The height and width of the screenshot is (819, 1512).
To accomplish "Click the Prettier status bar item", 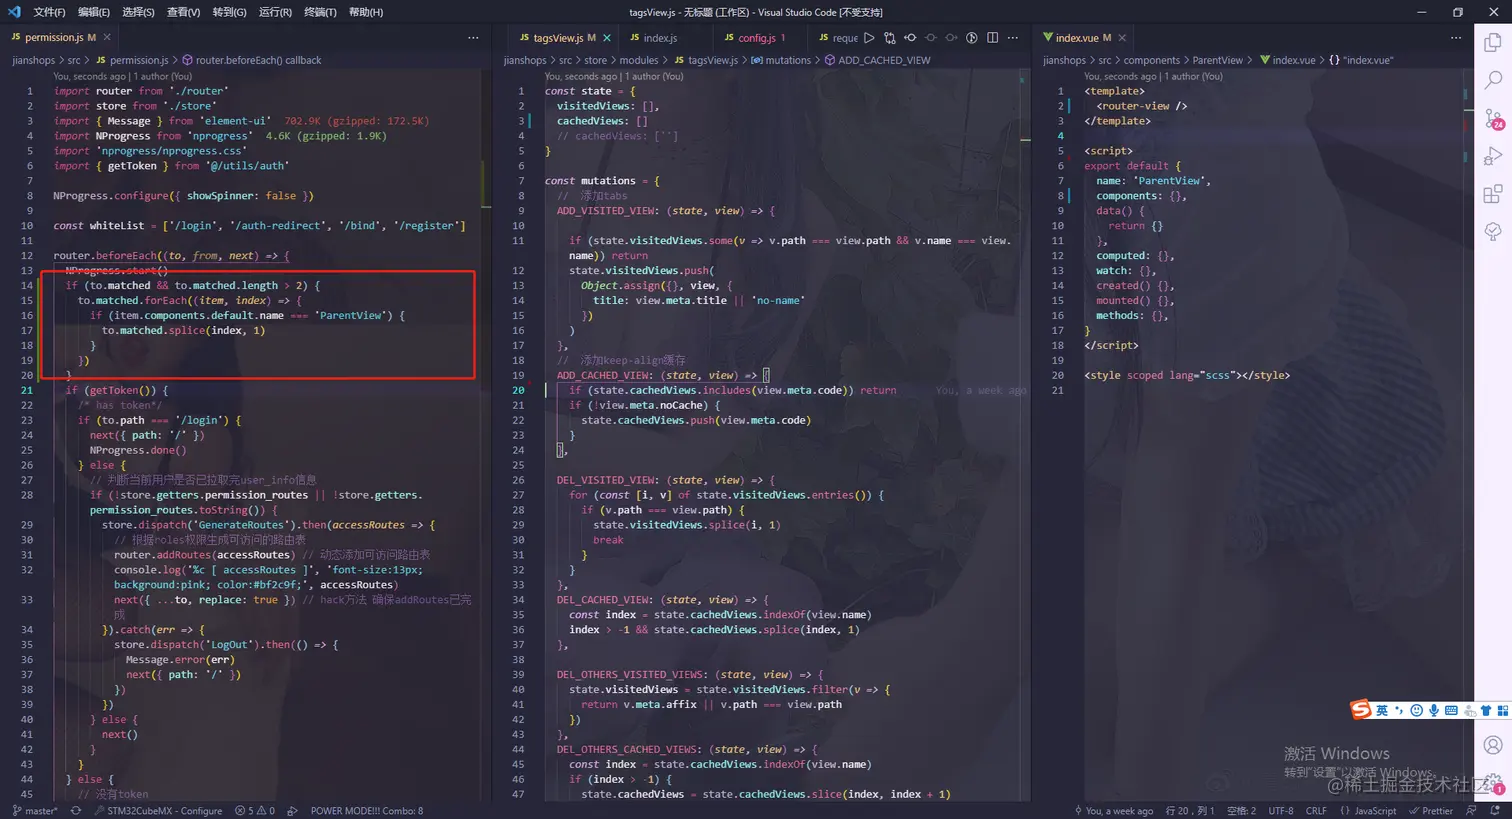I will (x=1430, y=811).
